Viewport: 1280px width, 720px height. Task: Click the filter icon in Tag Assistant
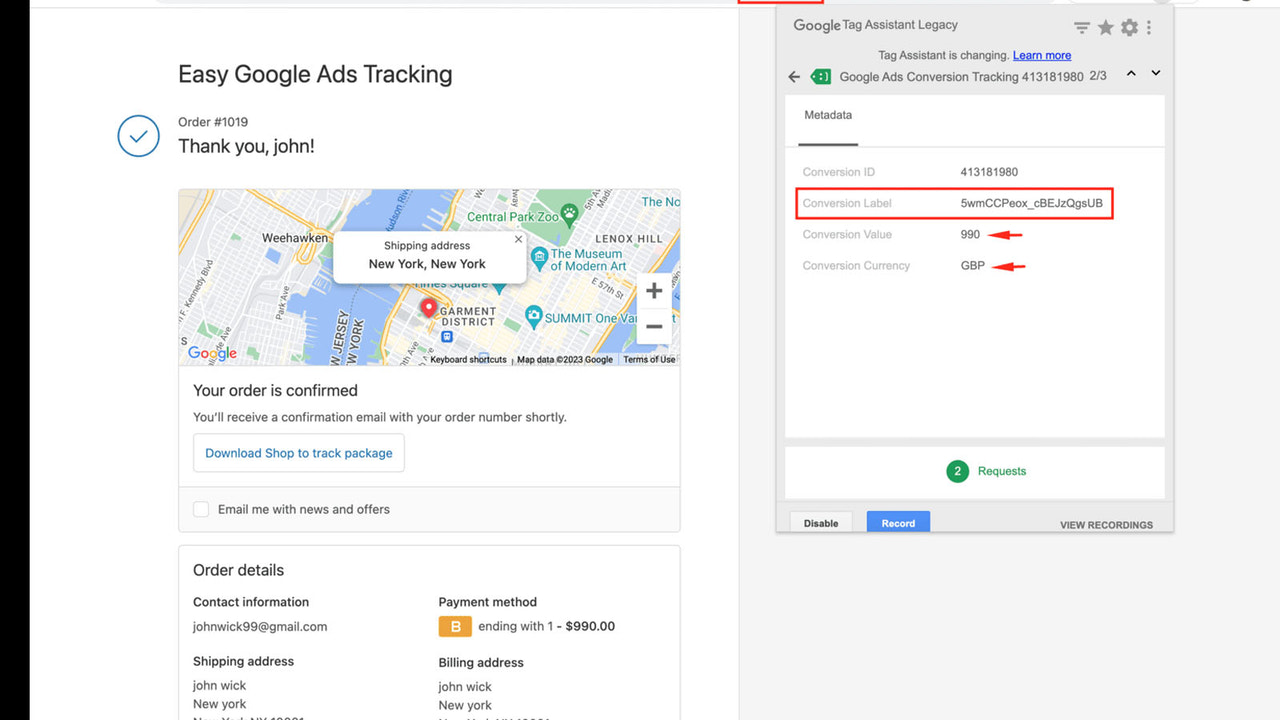click(x=1081, y=28)
